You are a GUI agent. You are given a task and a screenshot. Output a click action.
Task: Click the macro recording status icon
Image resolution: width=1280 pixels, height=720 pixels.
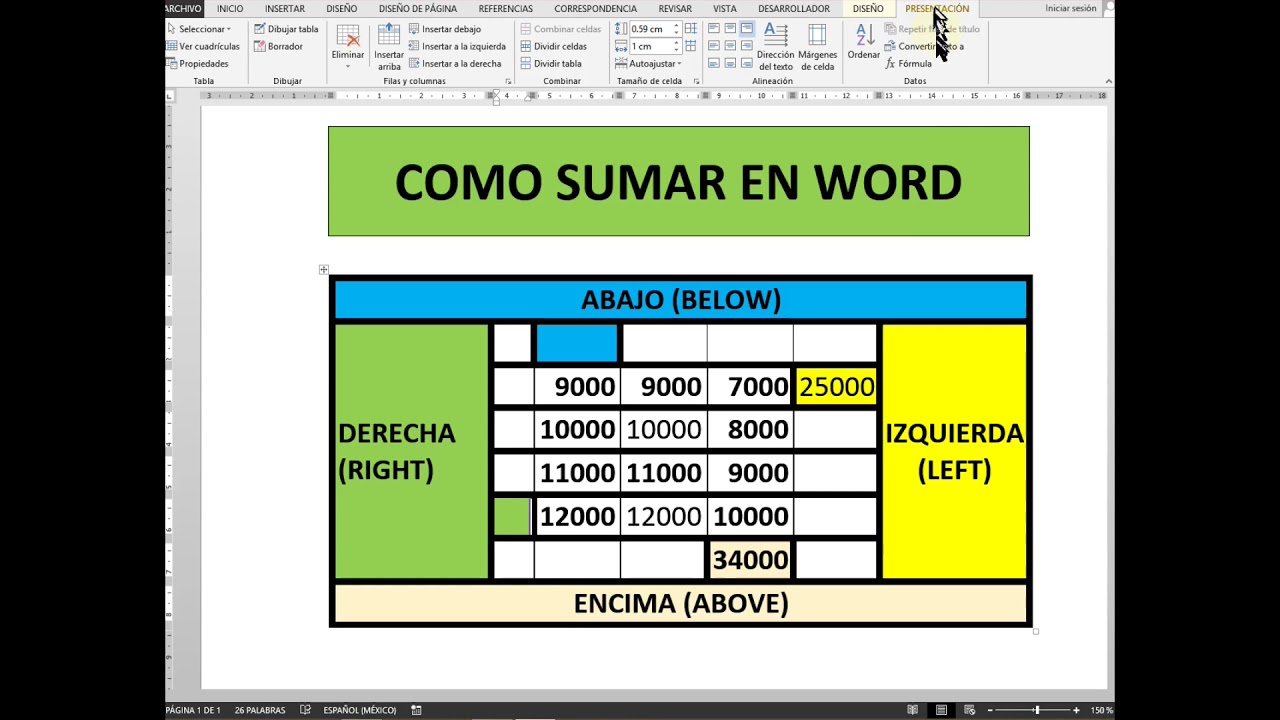pos(416,710)
